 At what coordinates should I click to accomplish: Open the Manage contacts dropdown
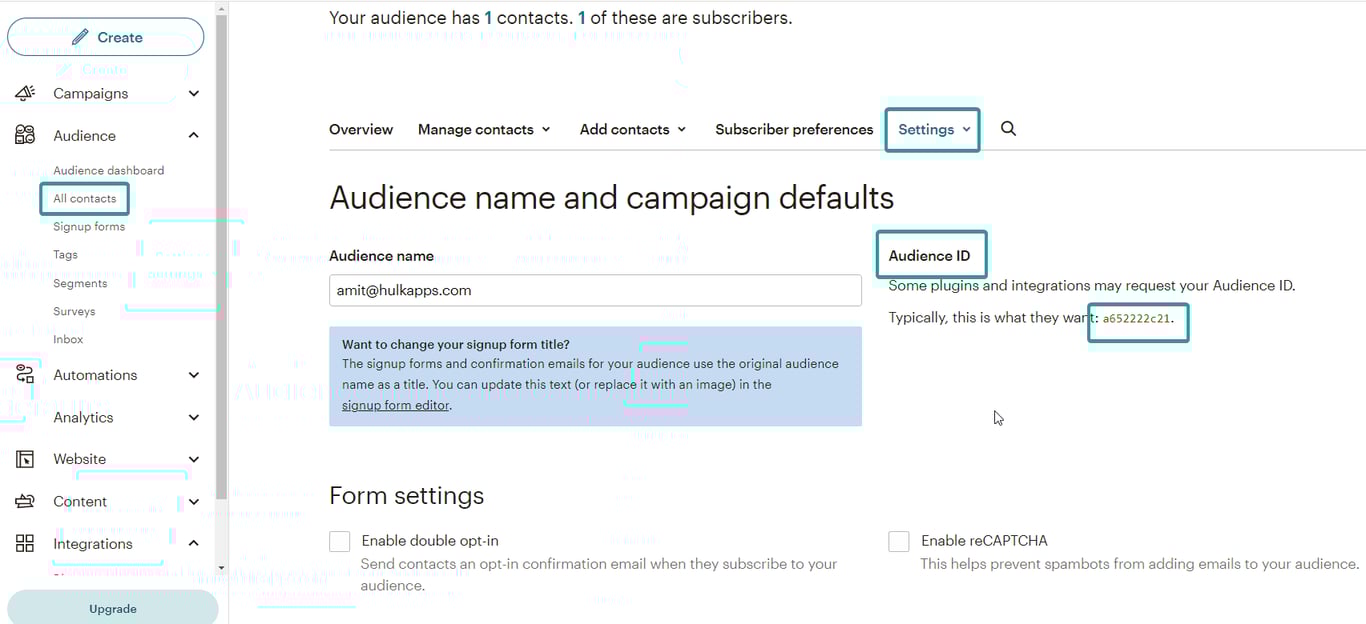pos(484,130)
